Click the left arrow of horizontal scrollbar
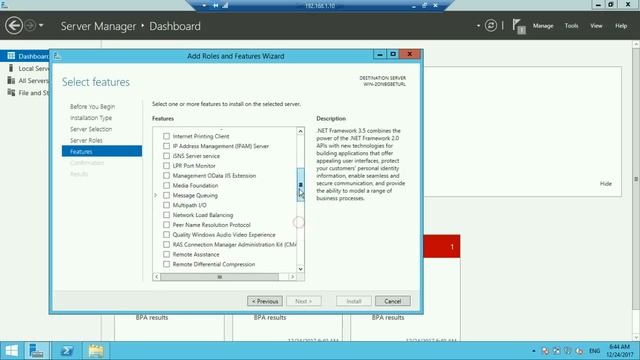The height and width of the screenshot is (360, 640). (x=157, y=277)
